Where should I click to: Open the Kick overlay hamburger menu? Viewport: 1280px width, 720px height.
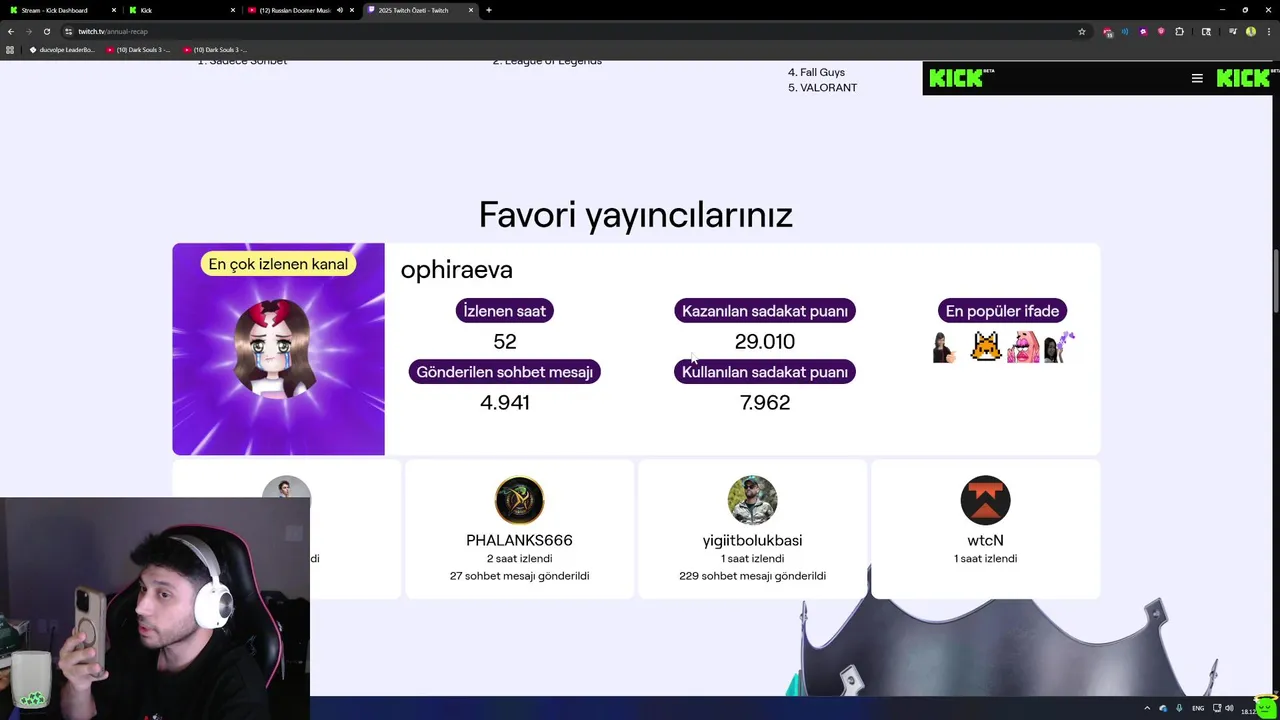[1197, 78]
